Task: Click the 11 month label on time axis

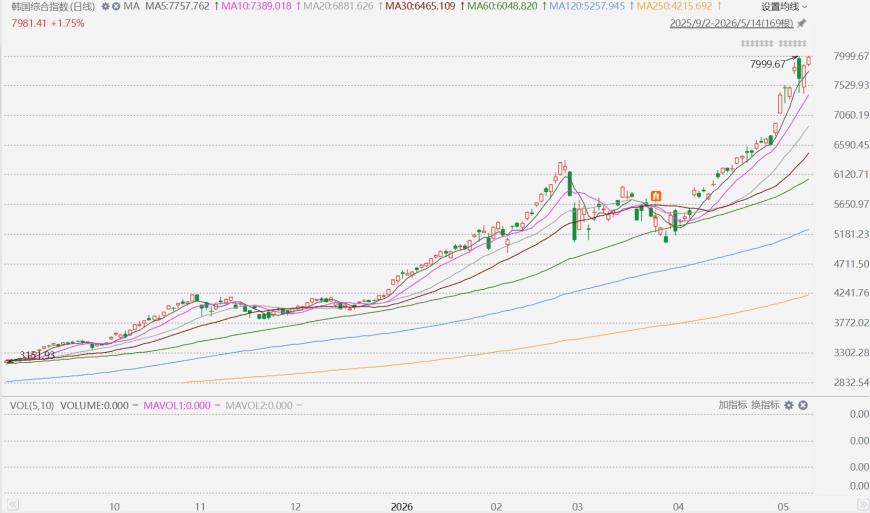Action: coord(200,506)
